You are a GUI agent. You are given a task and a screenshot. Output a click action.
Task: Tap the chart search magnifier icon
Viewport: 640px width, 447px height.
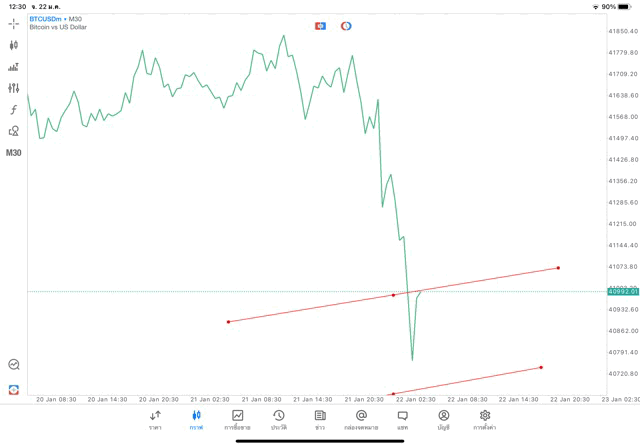click(x=14, y=365)
